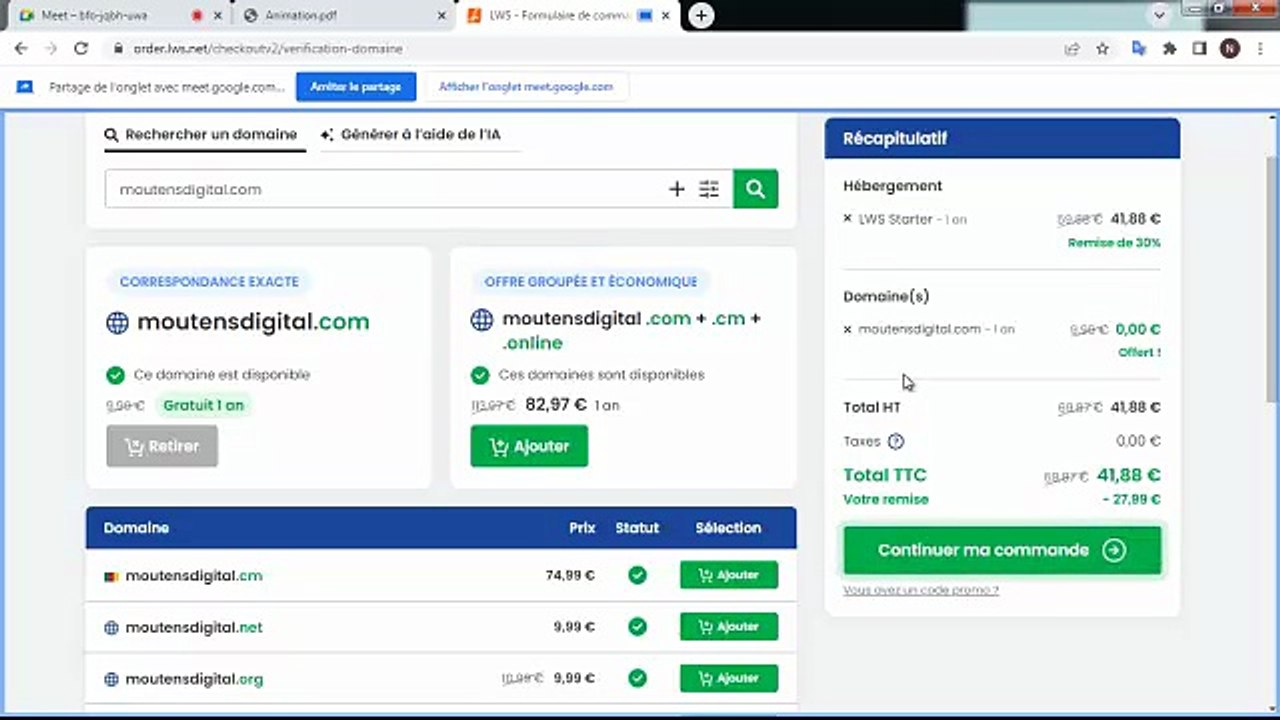1280x720 pixels.
Task: Click Ajouter for moutensdigital.org
Action: pyautogui.click(x=729, y=678)
